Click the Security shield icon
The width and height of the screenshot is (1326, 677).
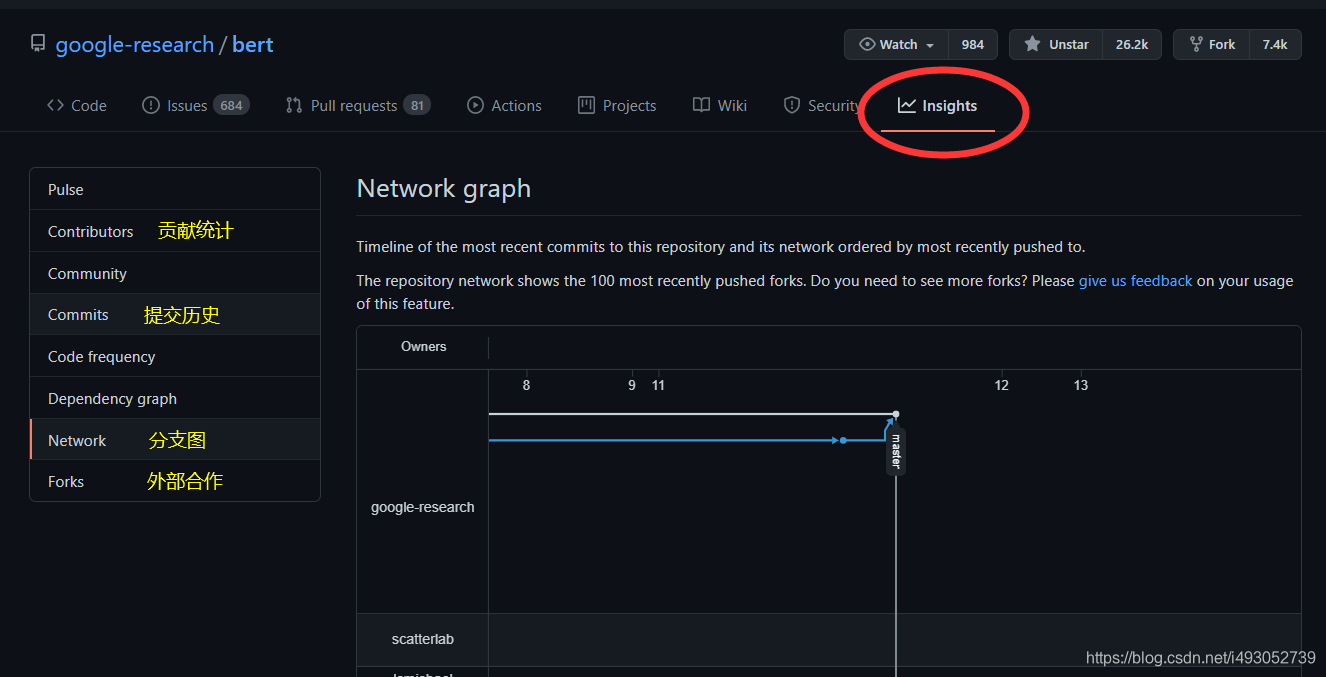coord(792,105)
